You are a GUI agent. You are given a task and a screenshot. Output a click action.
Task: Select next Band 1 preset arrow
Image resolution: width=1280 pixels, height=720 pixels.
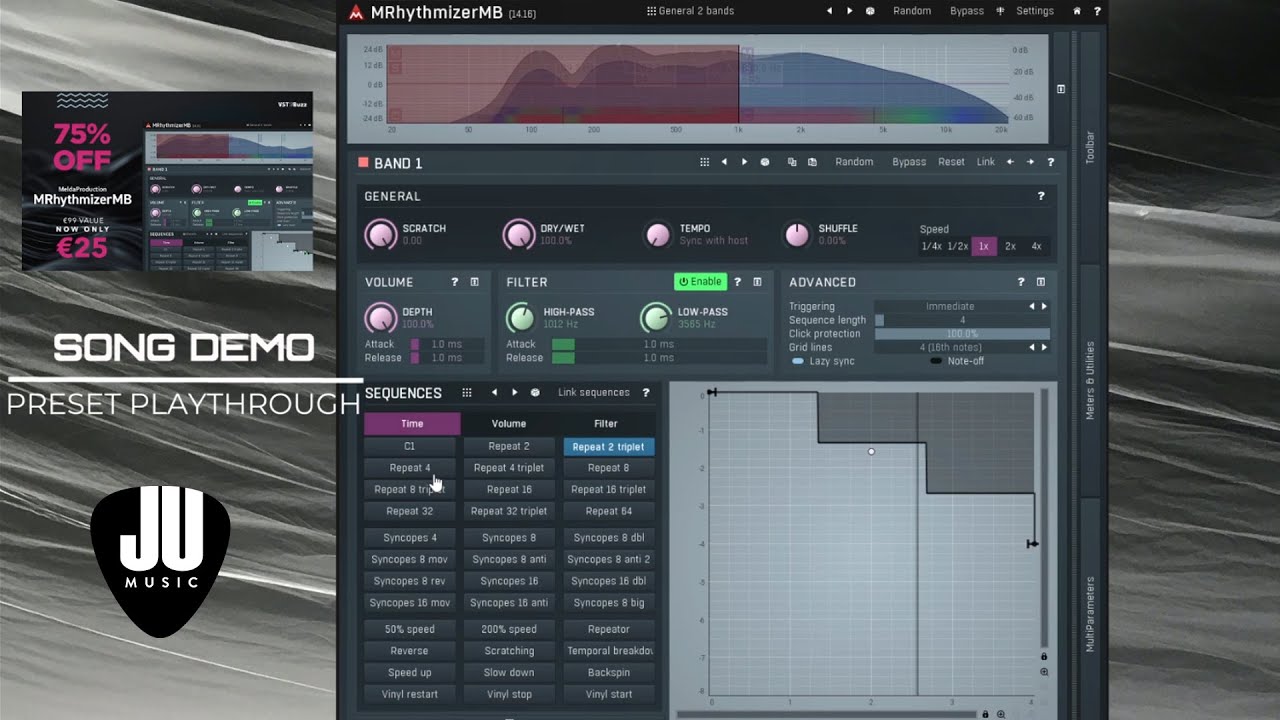744,162
